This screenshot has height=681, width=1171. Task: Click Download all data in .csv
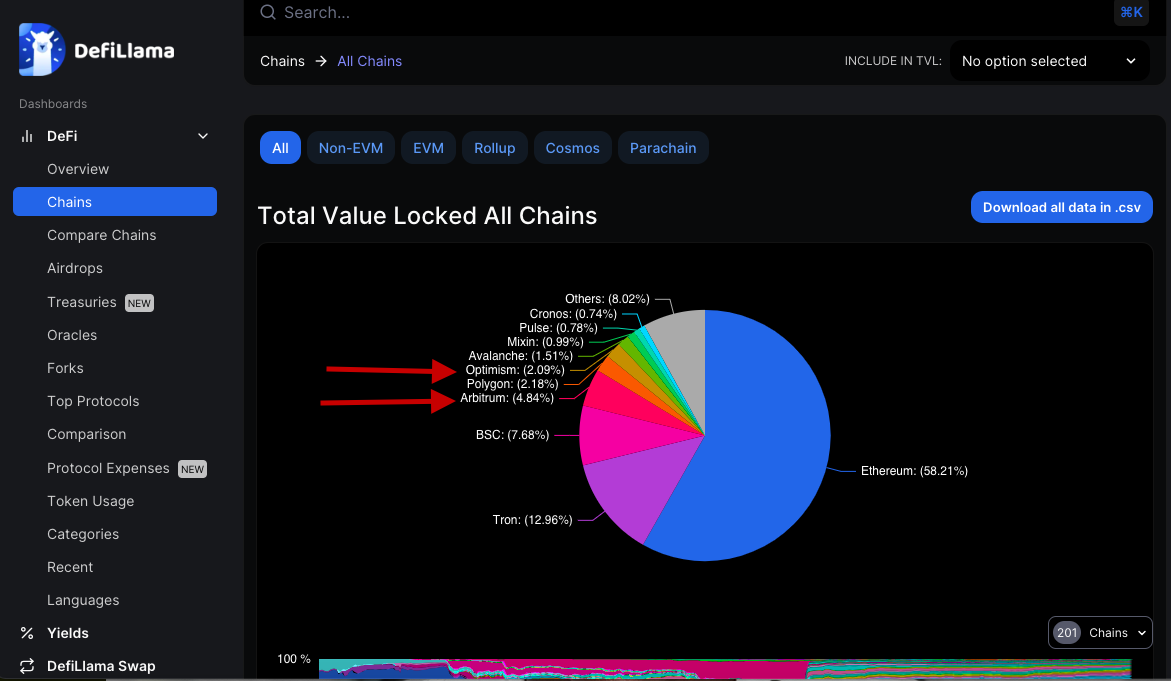(1061, 208)
